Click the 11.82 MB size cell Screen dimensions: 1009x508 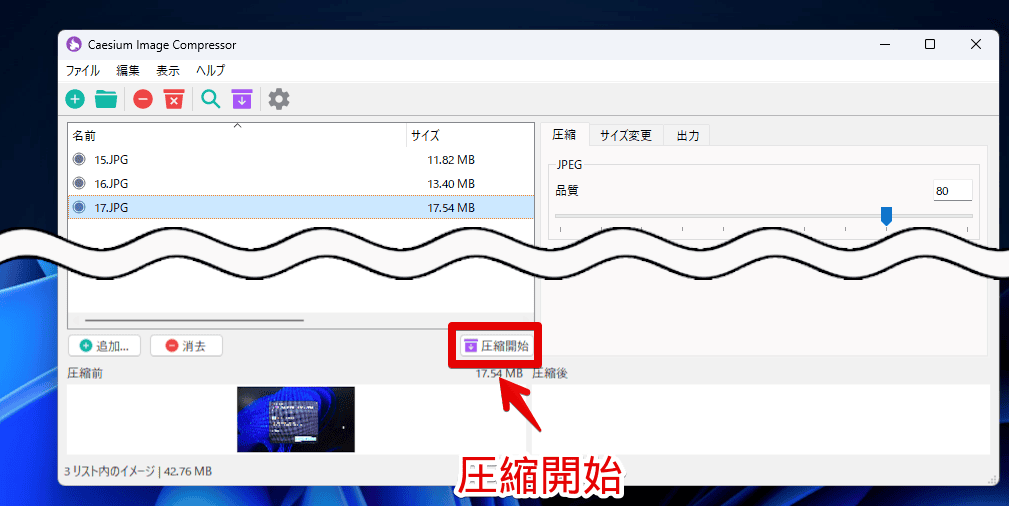click(x=451, y=160)
